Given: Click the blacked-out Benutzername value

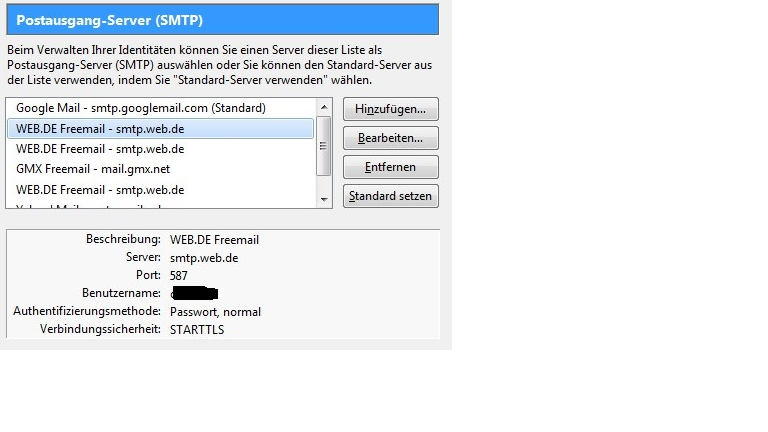Looking at the screenshot, I should click(194, 293).
